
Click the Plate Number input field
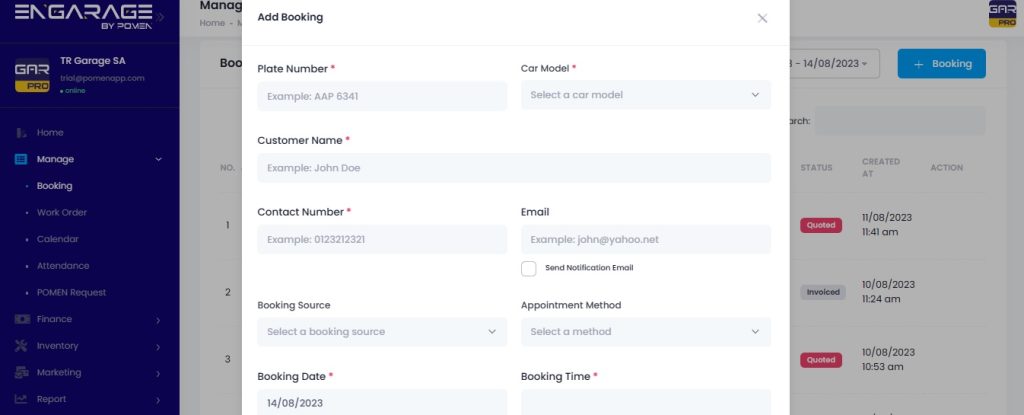(381, 96)
